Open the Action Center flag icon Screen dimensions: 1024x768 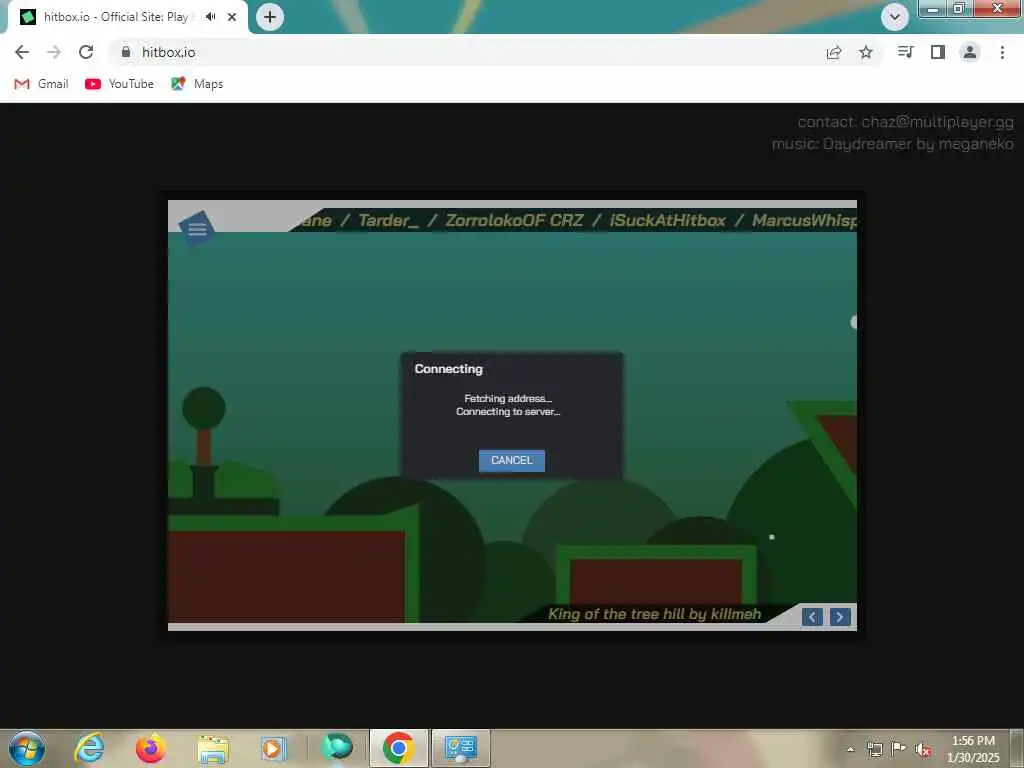click(899, 748)
